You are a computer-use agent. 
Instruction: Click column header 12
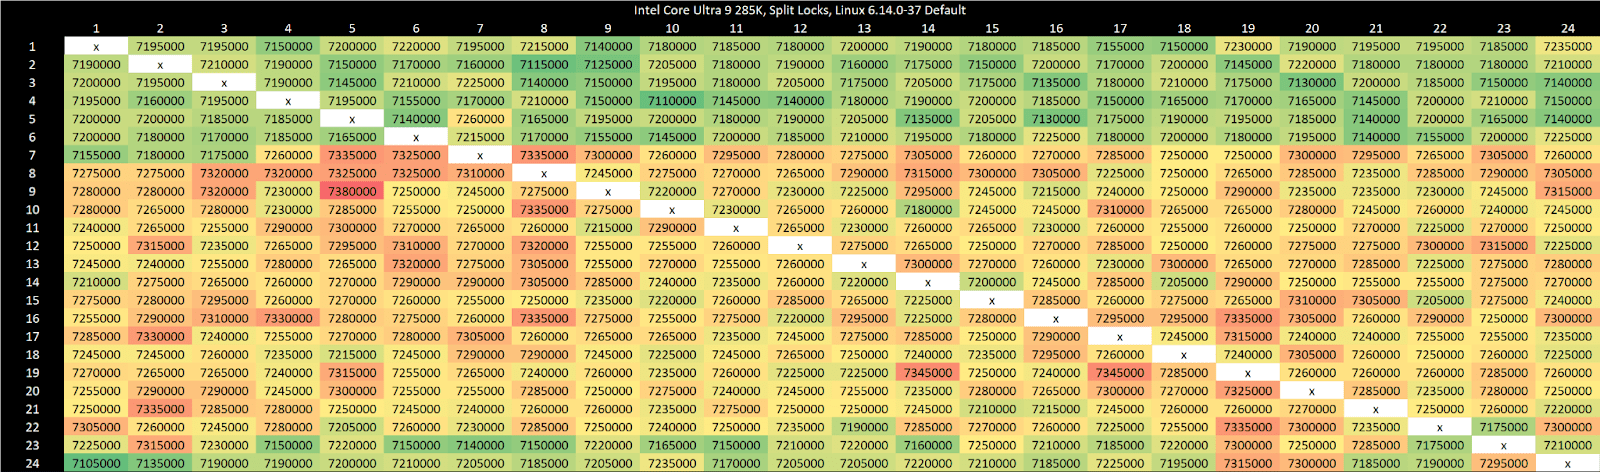[x=800, y=28]
